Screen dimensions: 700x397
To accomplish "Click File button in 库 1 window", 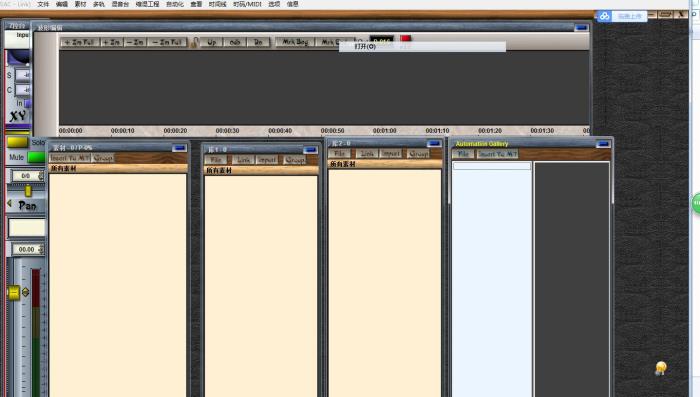I will [x=216, y=159].
